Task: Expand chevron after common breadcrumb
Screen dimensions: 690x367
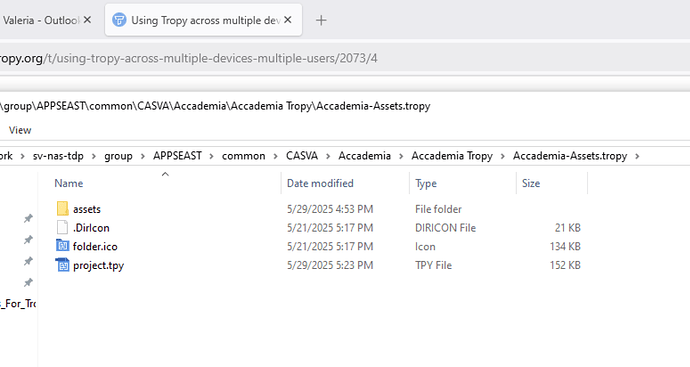Action: pos(275,156)
